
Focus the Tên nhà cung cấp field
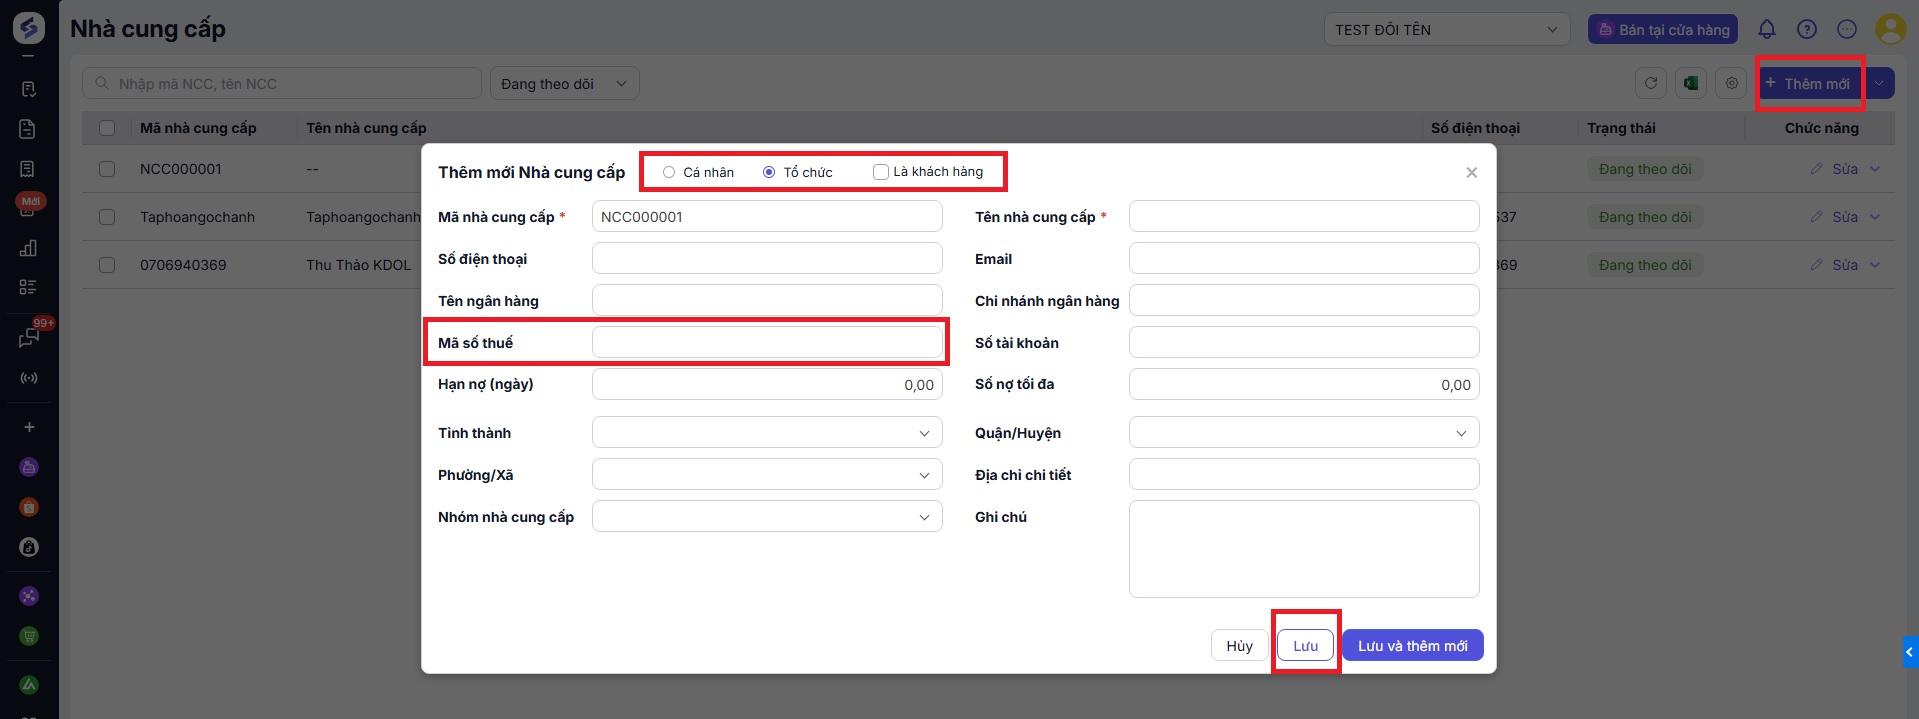(1304, 216)
